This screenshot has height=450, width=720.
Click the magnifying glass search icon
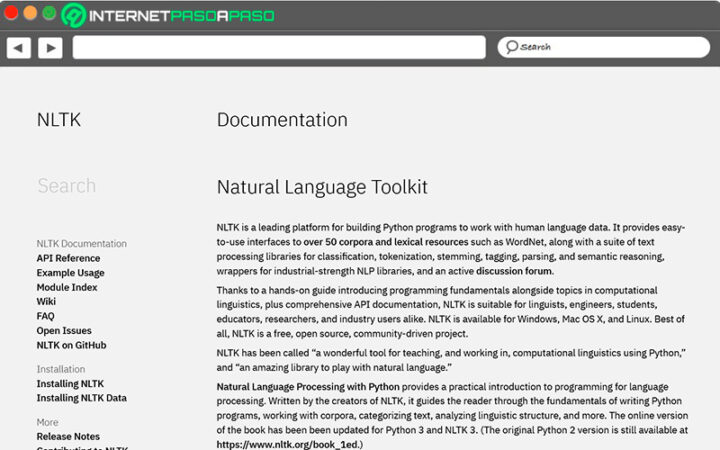(511, 47)
